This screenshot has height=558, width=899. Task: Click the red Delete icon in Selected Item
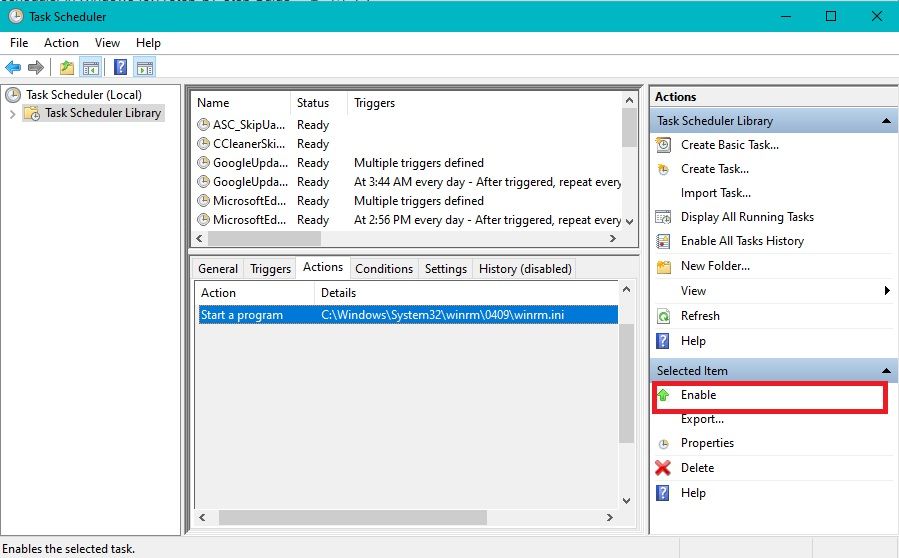(x=662, y=467)
